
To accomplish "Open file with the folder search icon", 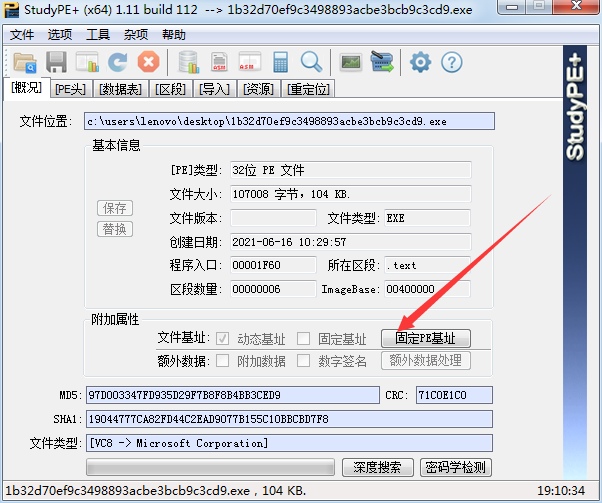I will click(x=25, y=62).
